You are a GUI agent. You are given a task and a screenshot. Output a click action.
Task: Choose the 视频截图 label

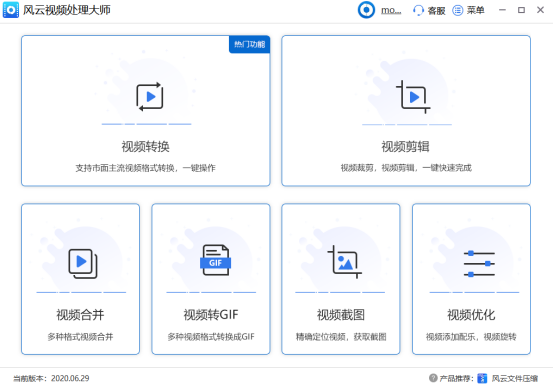(341, 315)
